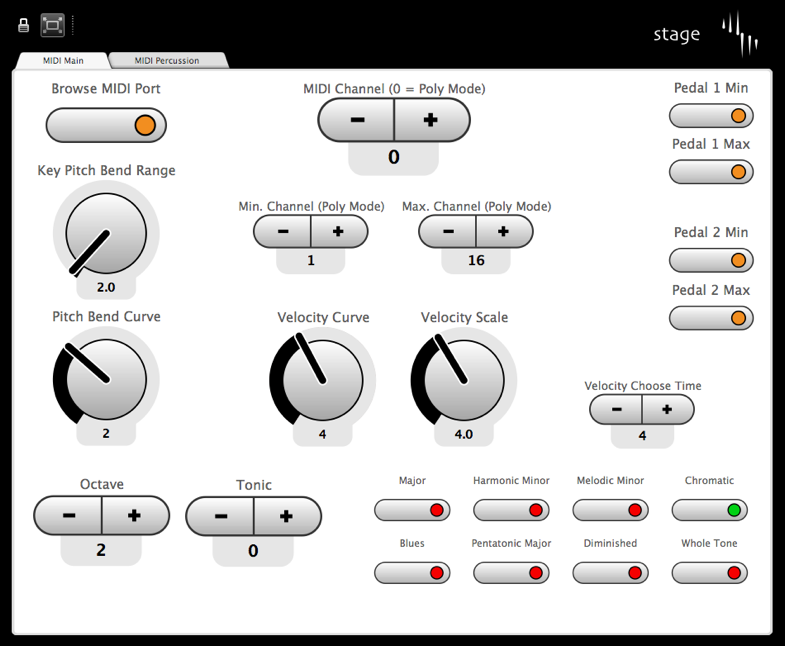
Task: Enable the Whole Tone scale switch
Action: point(709,573)
